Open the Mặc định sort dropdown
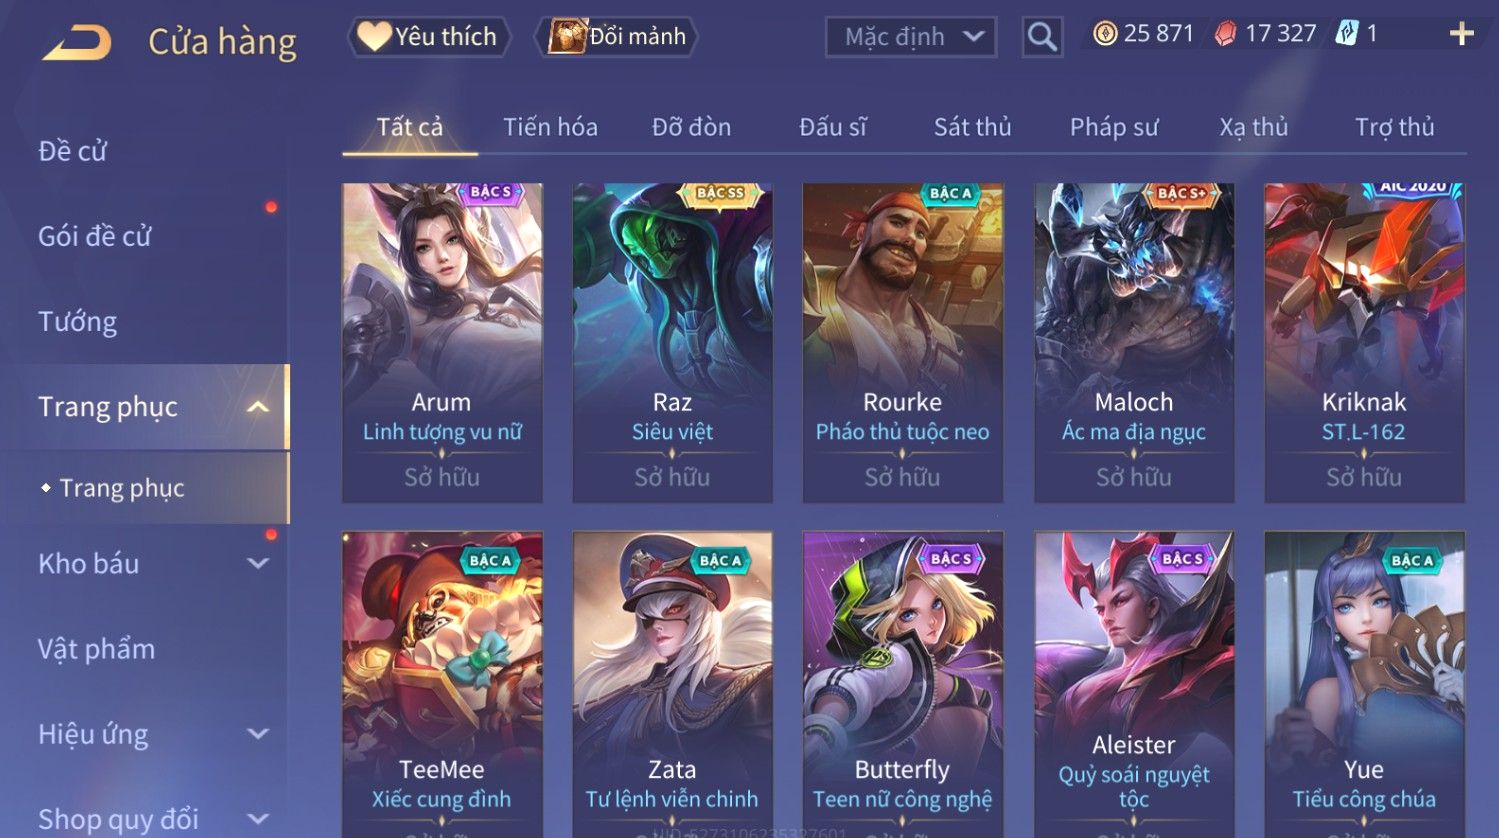This screenshot has height=838, width=1499. (911, 37)
